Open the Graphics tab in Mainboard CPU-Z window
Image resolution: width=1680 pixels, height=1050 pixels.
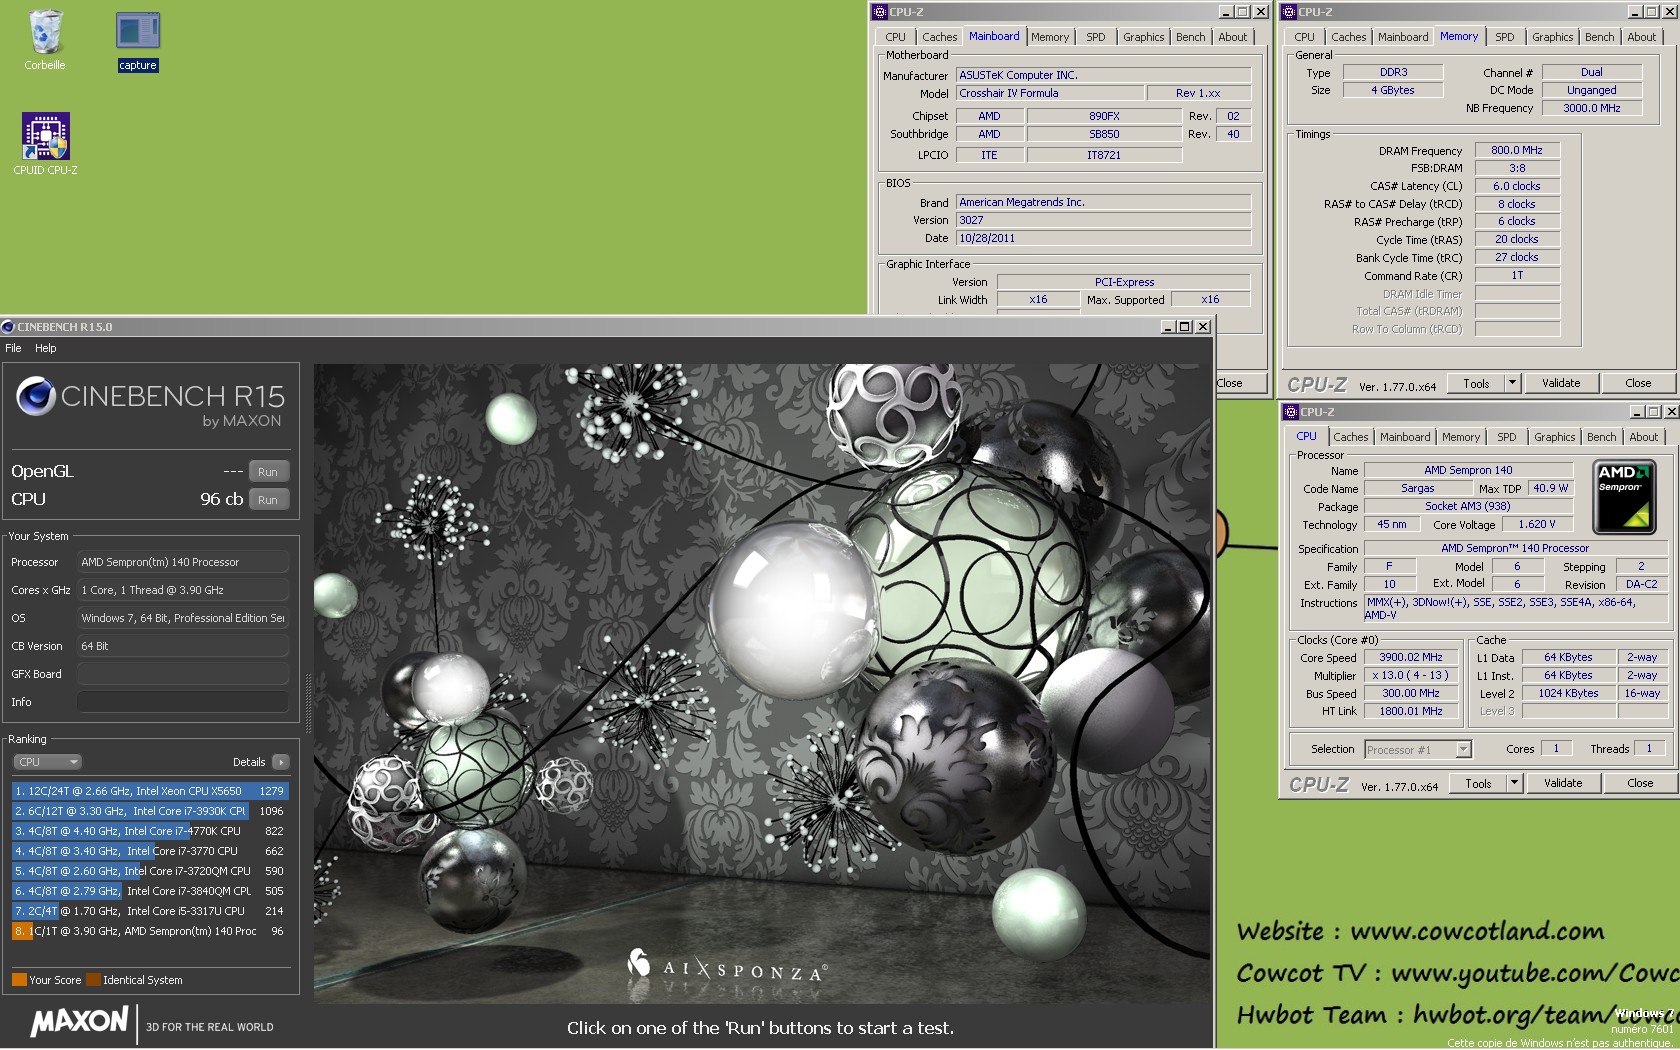tap(1143, 37)
